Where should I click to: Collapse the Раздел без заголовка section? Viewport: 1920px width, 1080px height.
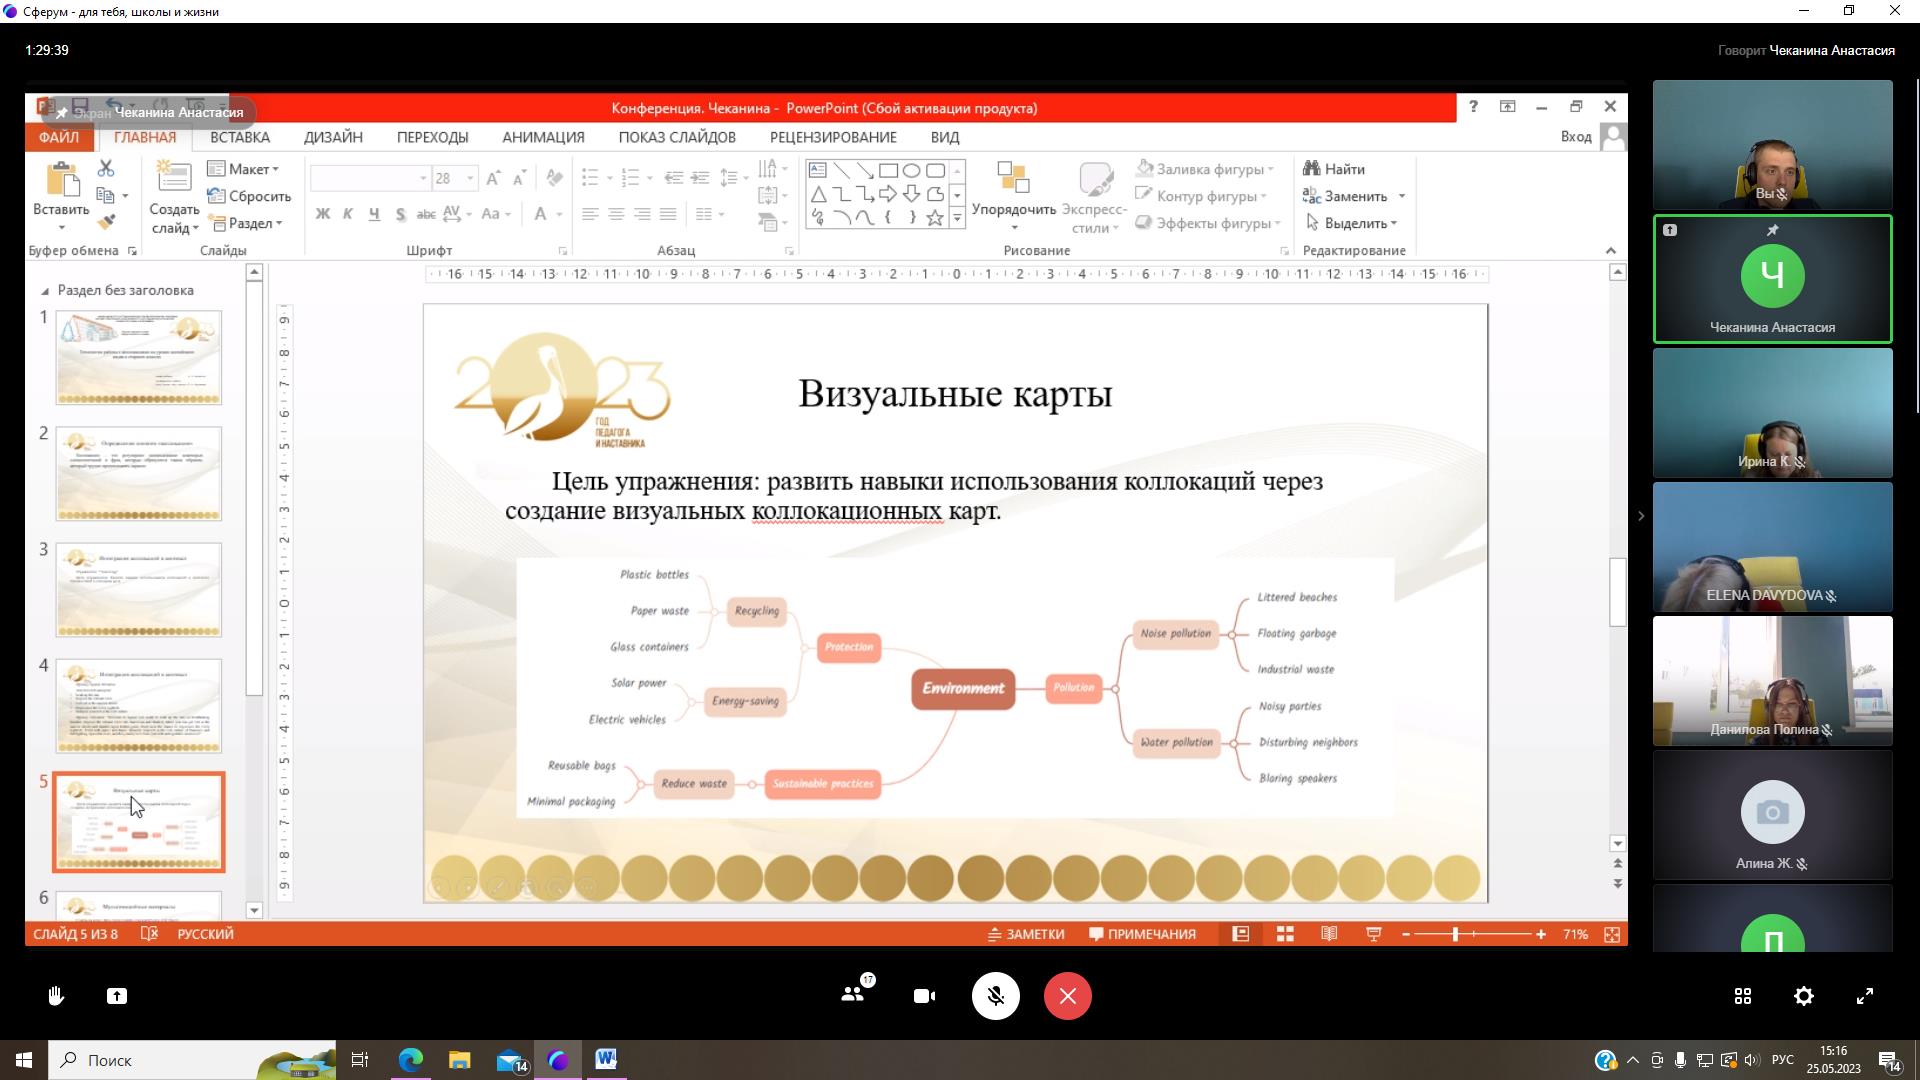click(45, 291)
